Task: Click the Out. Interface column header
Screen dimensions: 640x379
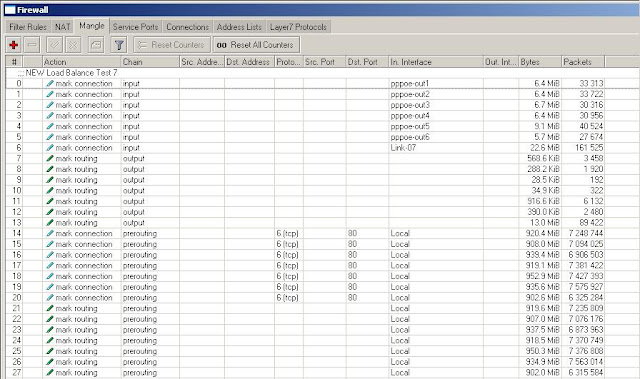Action: 501,62
